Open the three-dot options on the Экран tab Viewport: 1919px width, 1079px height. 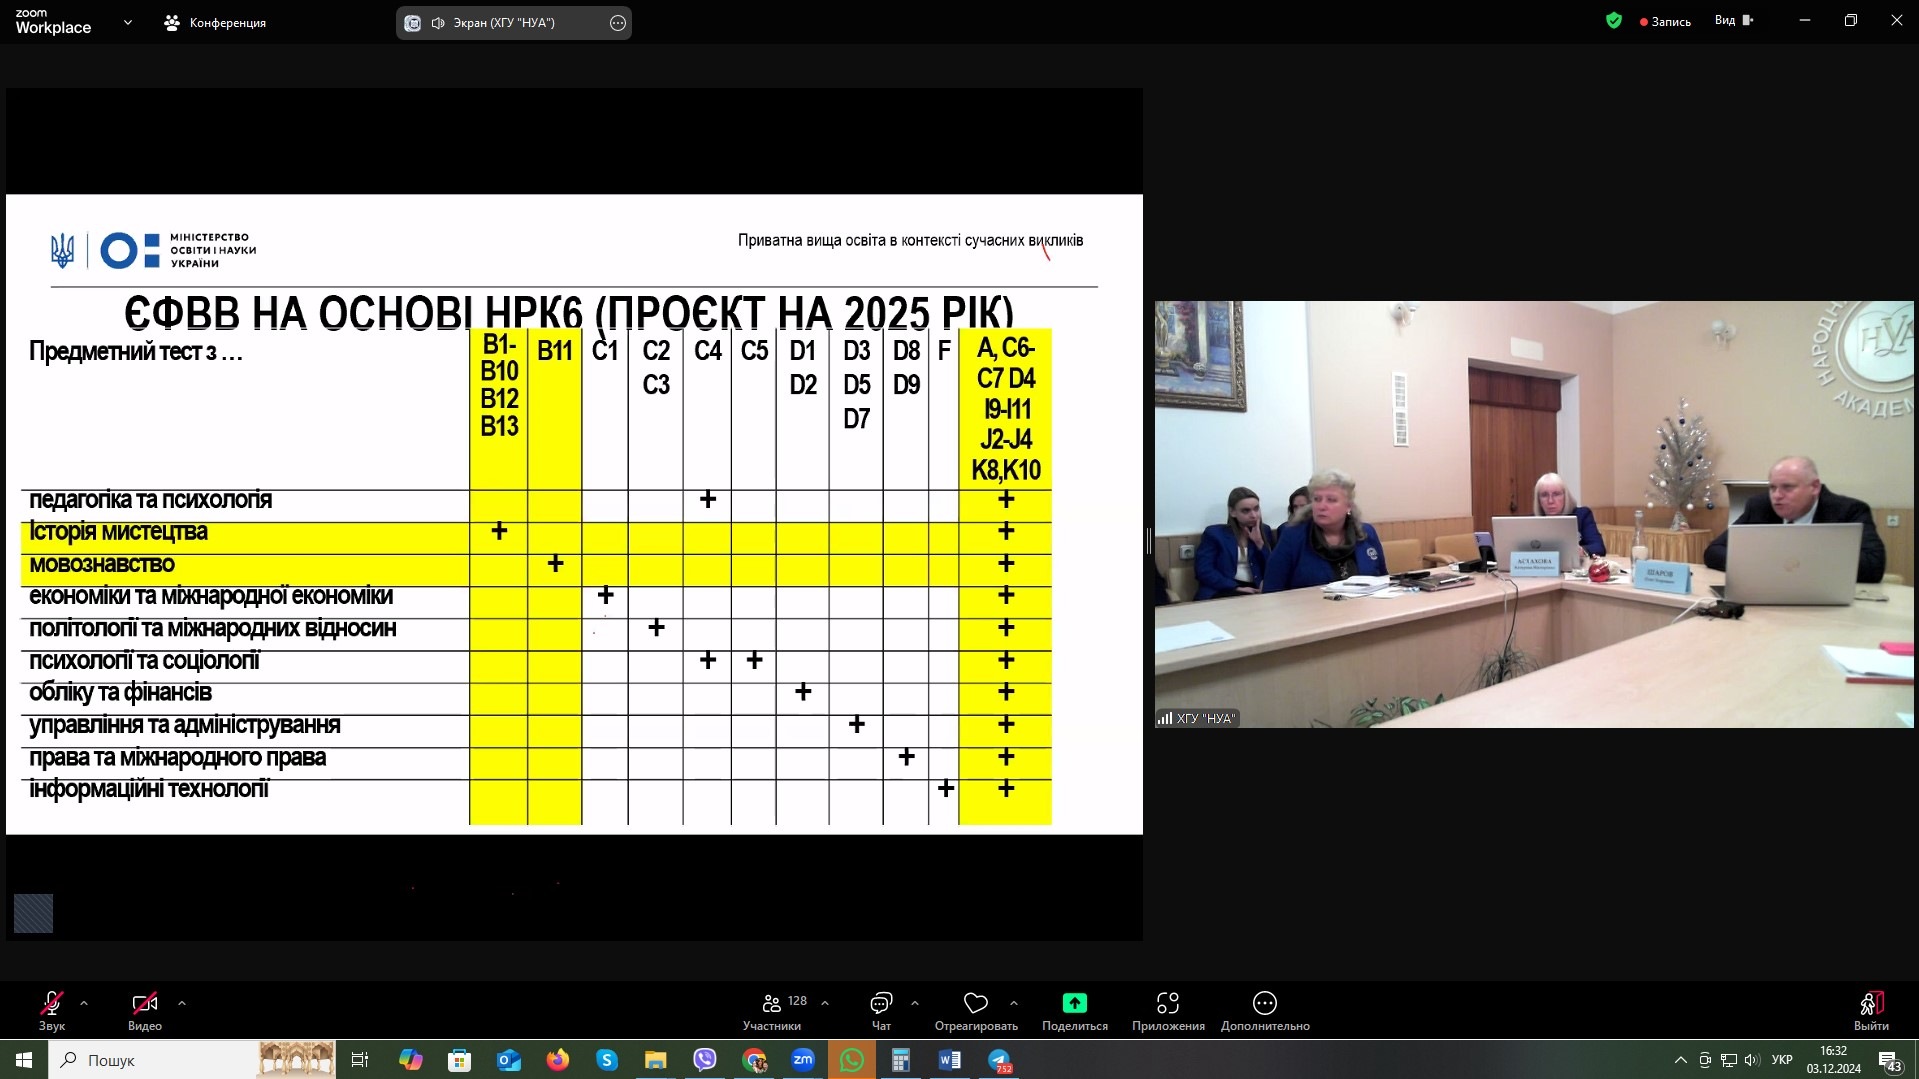click(618, 23)
